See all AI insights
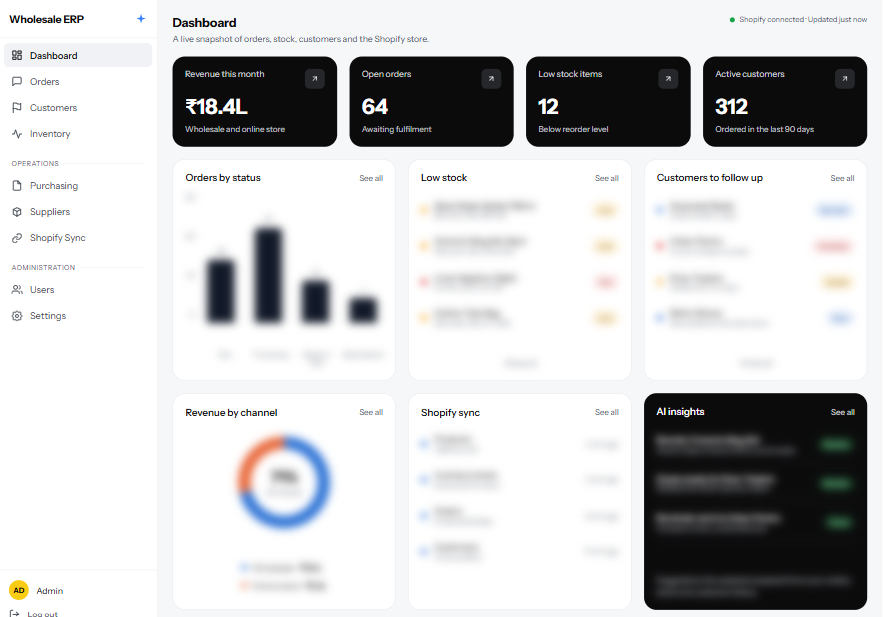Image resolution: width=883 pixels, height=617 pixels. [x=842, y=412]
